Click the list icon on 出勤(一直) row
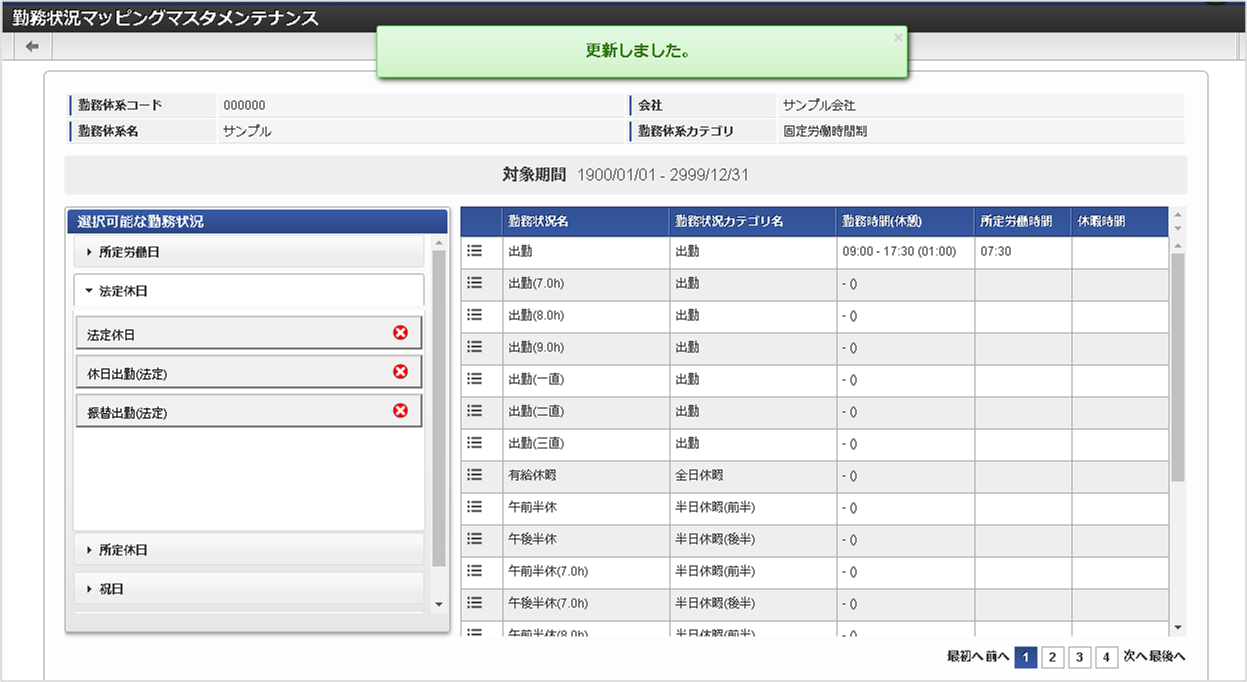Viewport: 1247px width, 682px height. pos(475,379)
